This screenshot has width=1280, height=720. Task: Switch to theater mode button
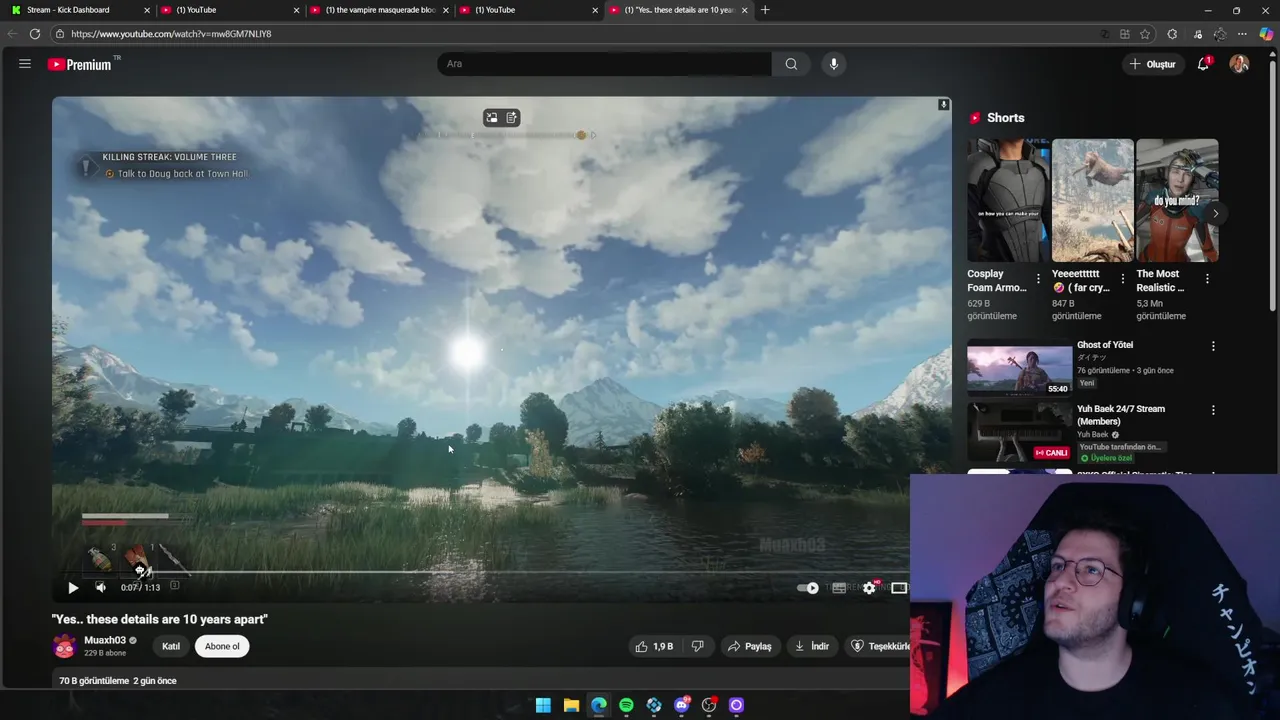899,588
